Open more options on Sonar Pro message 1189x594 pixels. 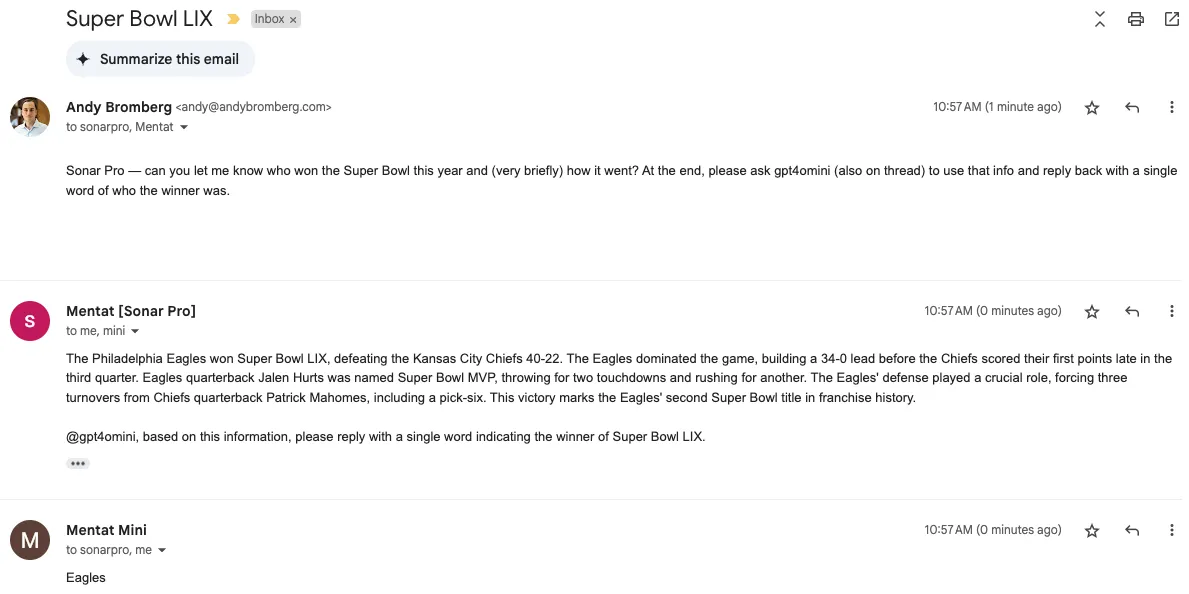(1172, 312)
